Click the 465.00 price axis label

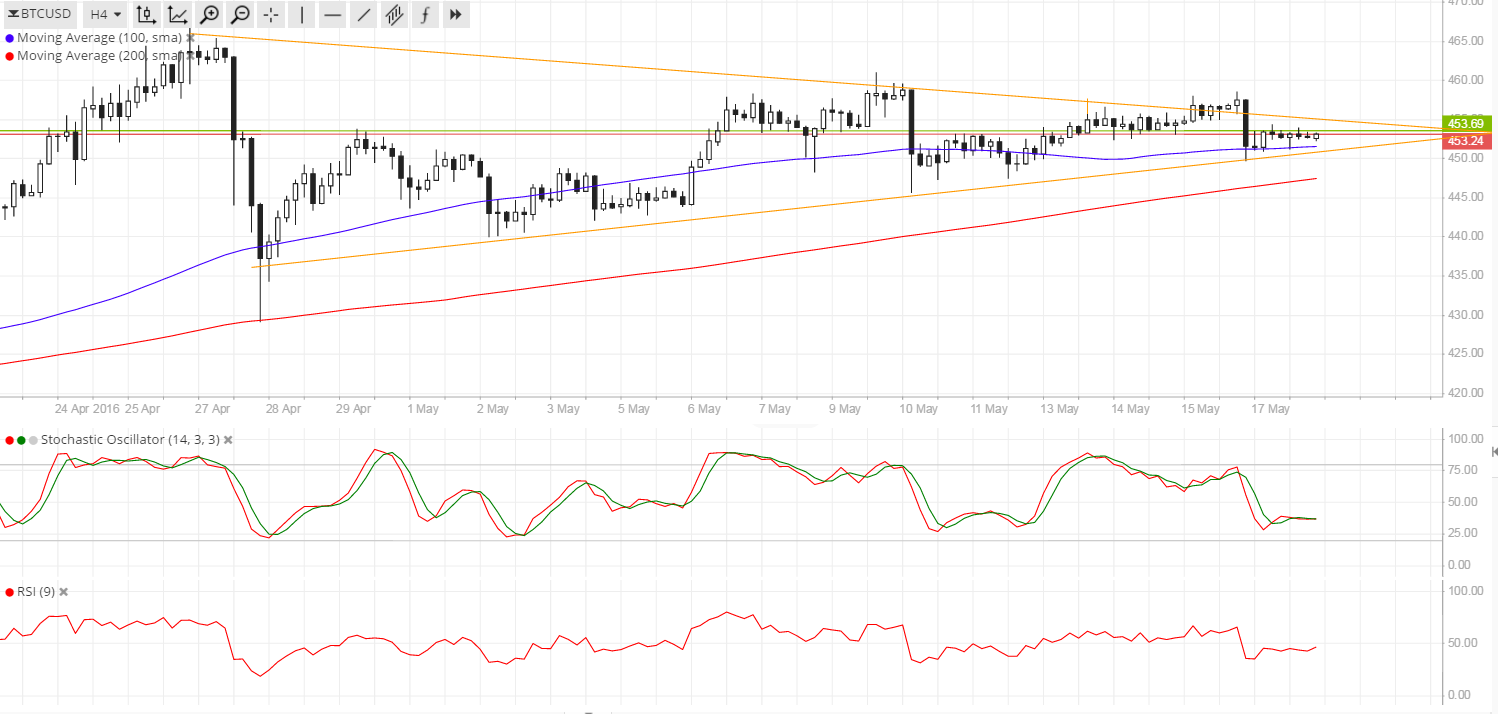(1465, 41)
